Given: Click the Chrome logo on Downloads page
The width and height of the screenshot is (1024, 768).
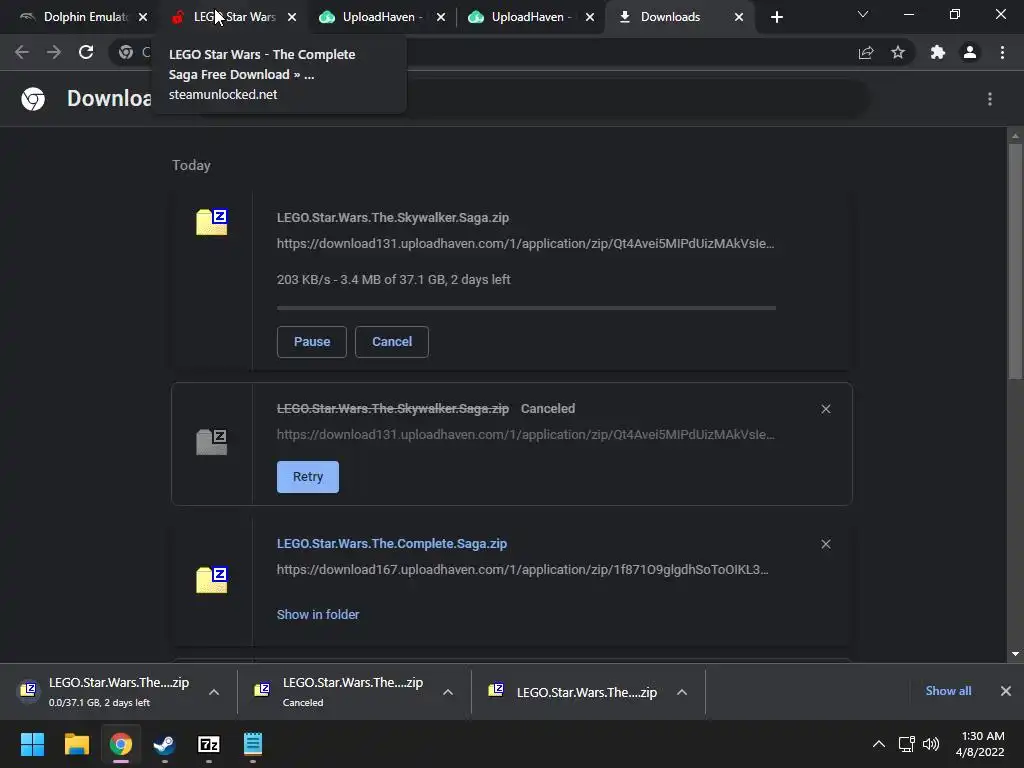Looking at the screenshot, I should (x=33, y=99).
